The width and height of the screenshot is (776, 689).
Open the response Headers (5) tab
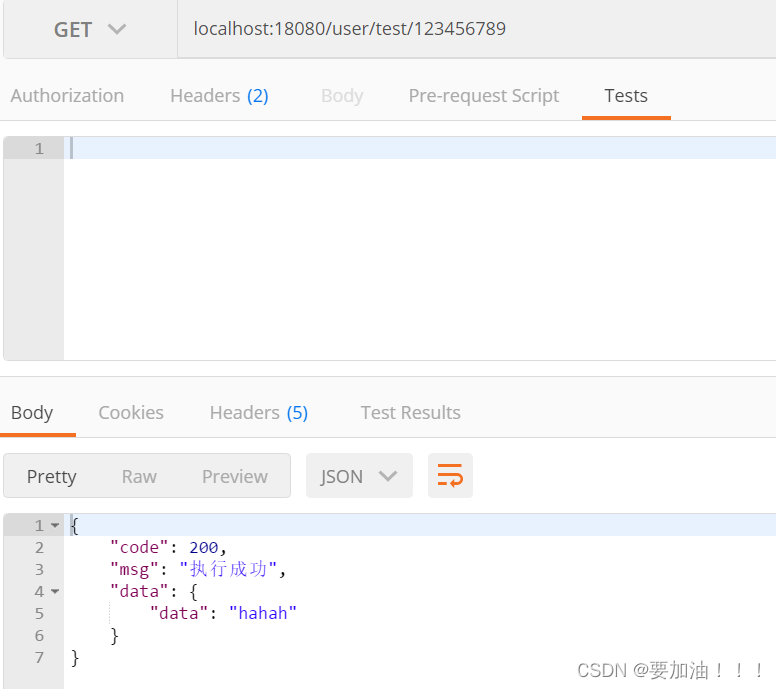(259, 412)
